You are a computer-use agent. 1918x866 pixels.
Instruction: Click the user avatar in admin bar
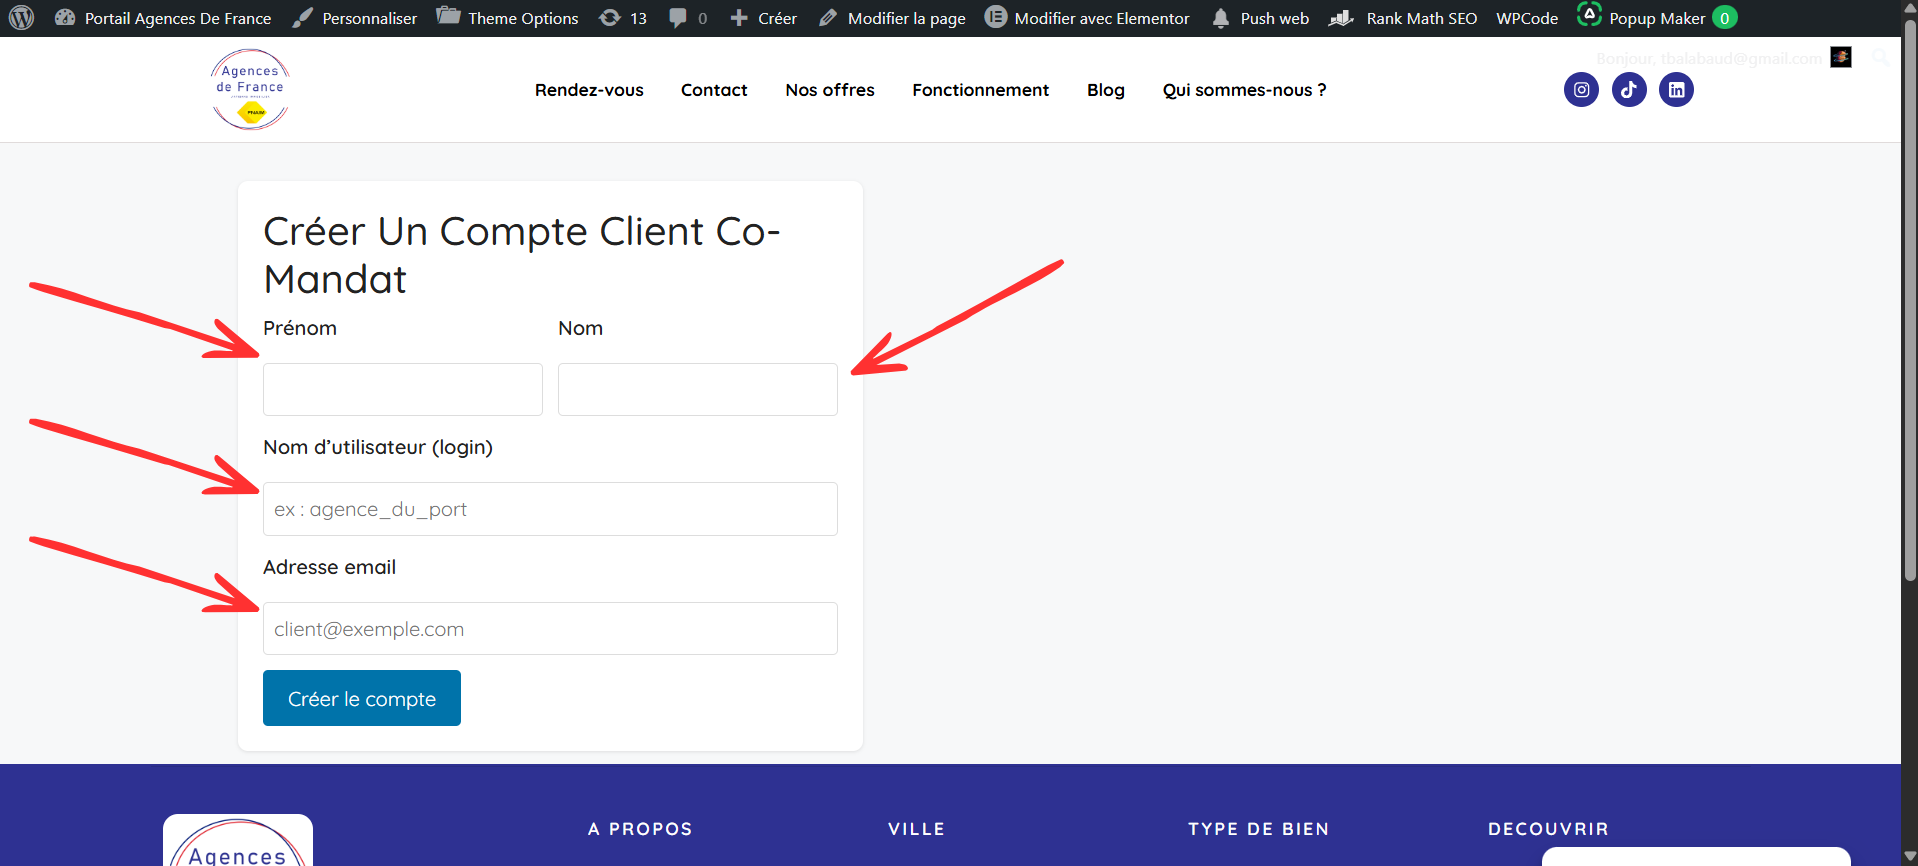(x=1841, y=57)
